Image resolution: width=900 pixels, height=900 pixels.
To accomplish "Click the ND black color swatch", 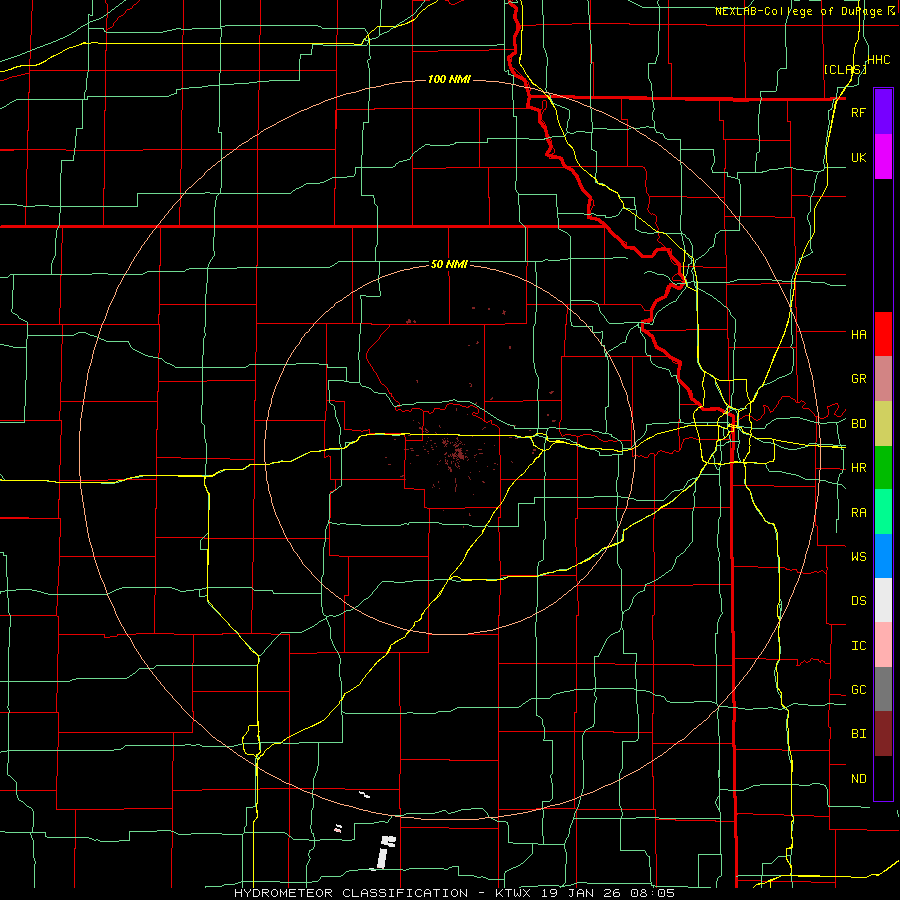I will pos(883,778).
